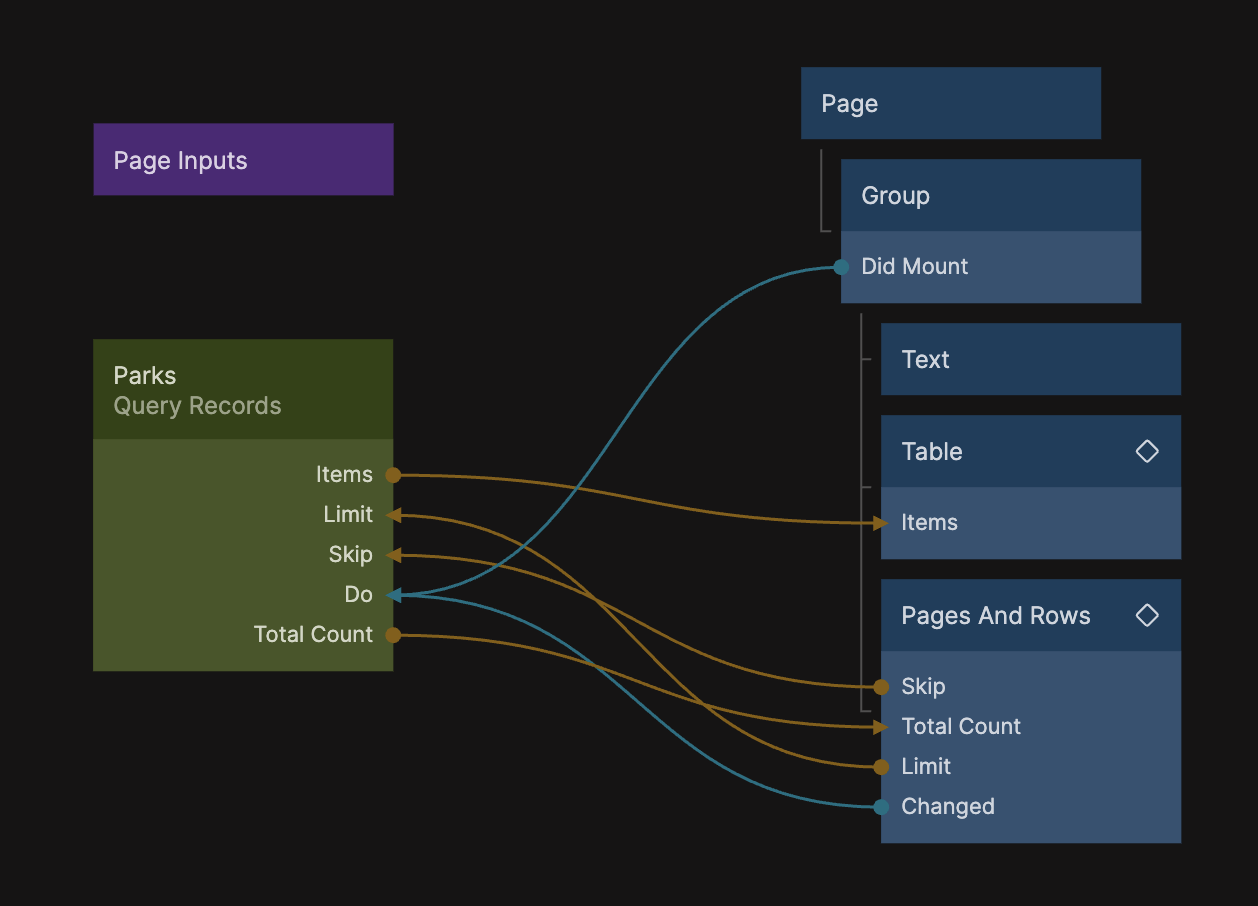Click the diamond icon on Table node
This screenshot has width=1258, height=906.
[x=1147, y=451]
